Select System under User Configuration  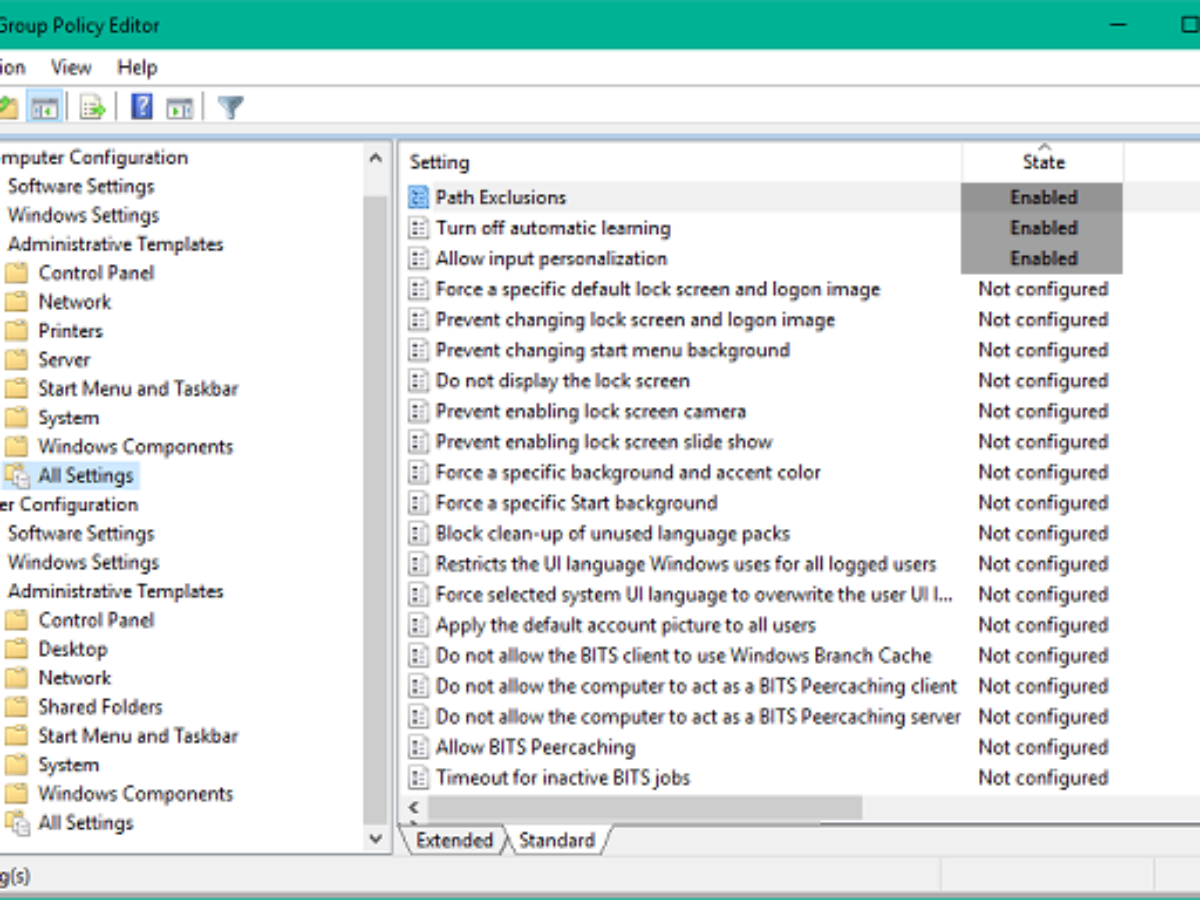[68, 765]
